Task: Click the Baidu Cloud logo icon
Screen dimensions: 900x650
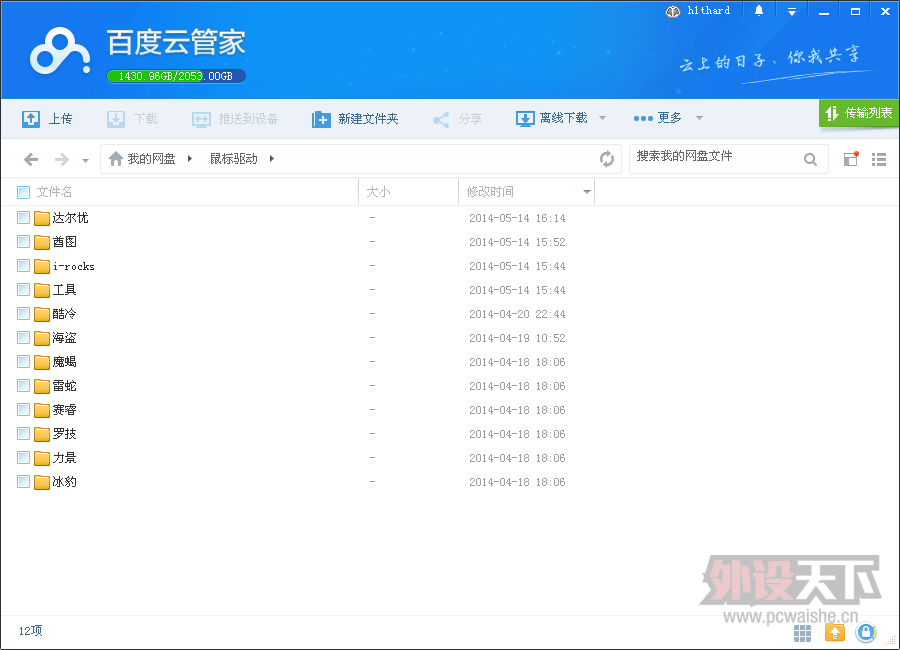Action: point(60,51)
